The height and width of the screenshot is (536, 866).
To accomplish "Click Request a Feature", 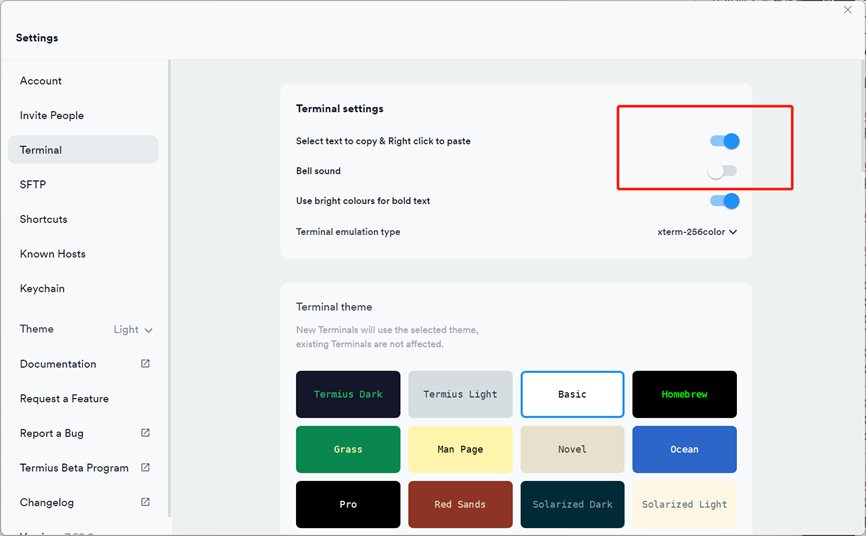I will pos(64,398).
